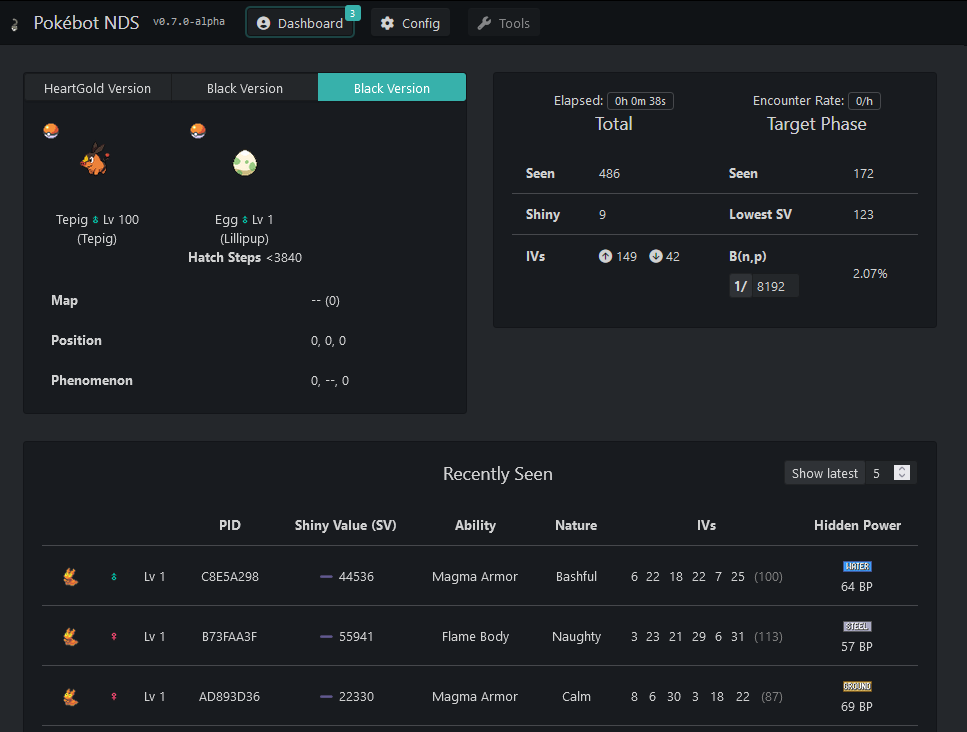
Task: Click the Poké Ball icon above Tepig
Action: click(x=51, y=131)
